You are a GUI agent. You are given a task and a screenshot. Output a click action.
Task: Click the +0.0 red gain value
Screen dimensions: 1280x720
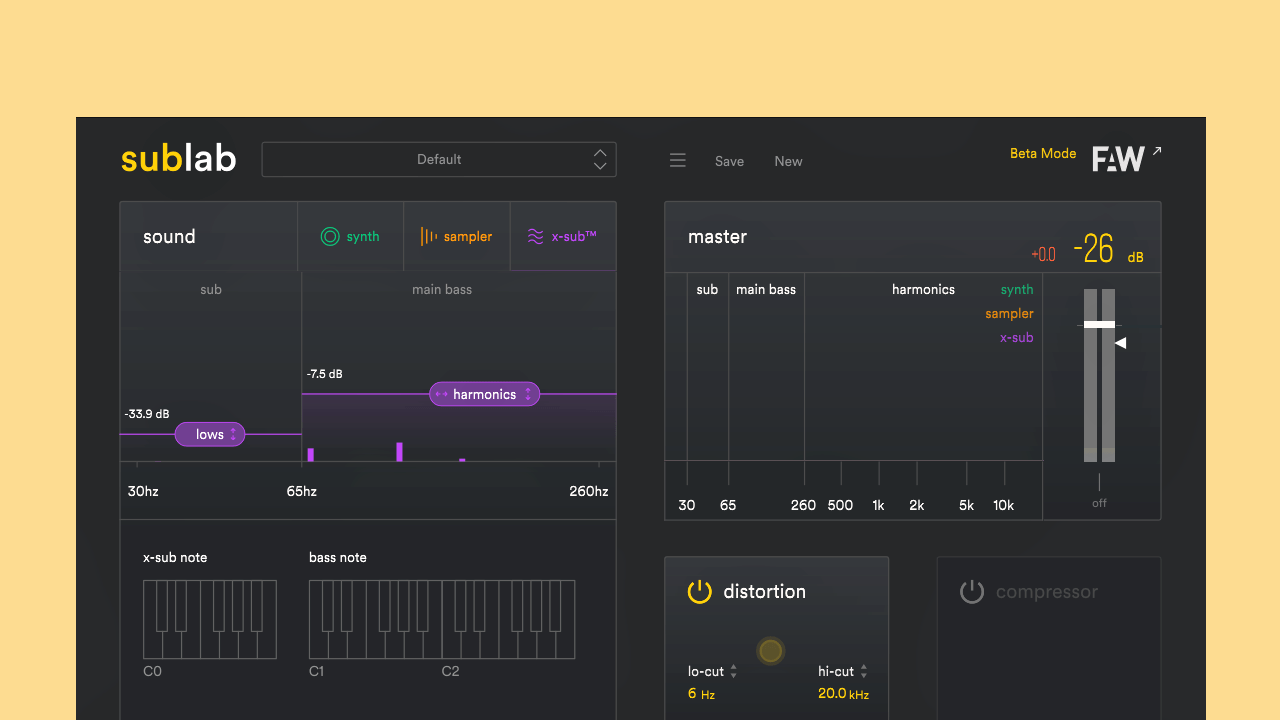coord(1043,254)
